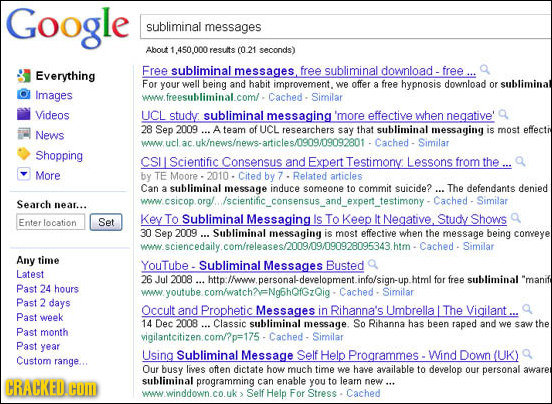The image size is (552, 404).
Task: Open the Images camera icon
Action: coord(23,94)
